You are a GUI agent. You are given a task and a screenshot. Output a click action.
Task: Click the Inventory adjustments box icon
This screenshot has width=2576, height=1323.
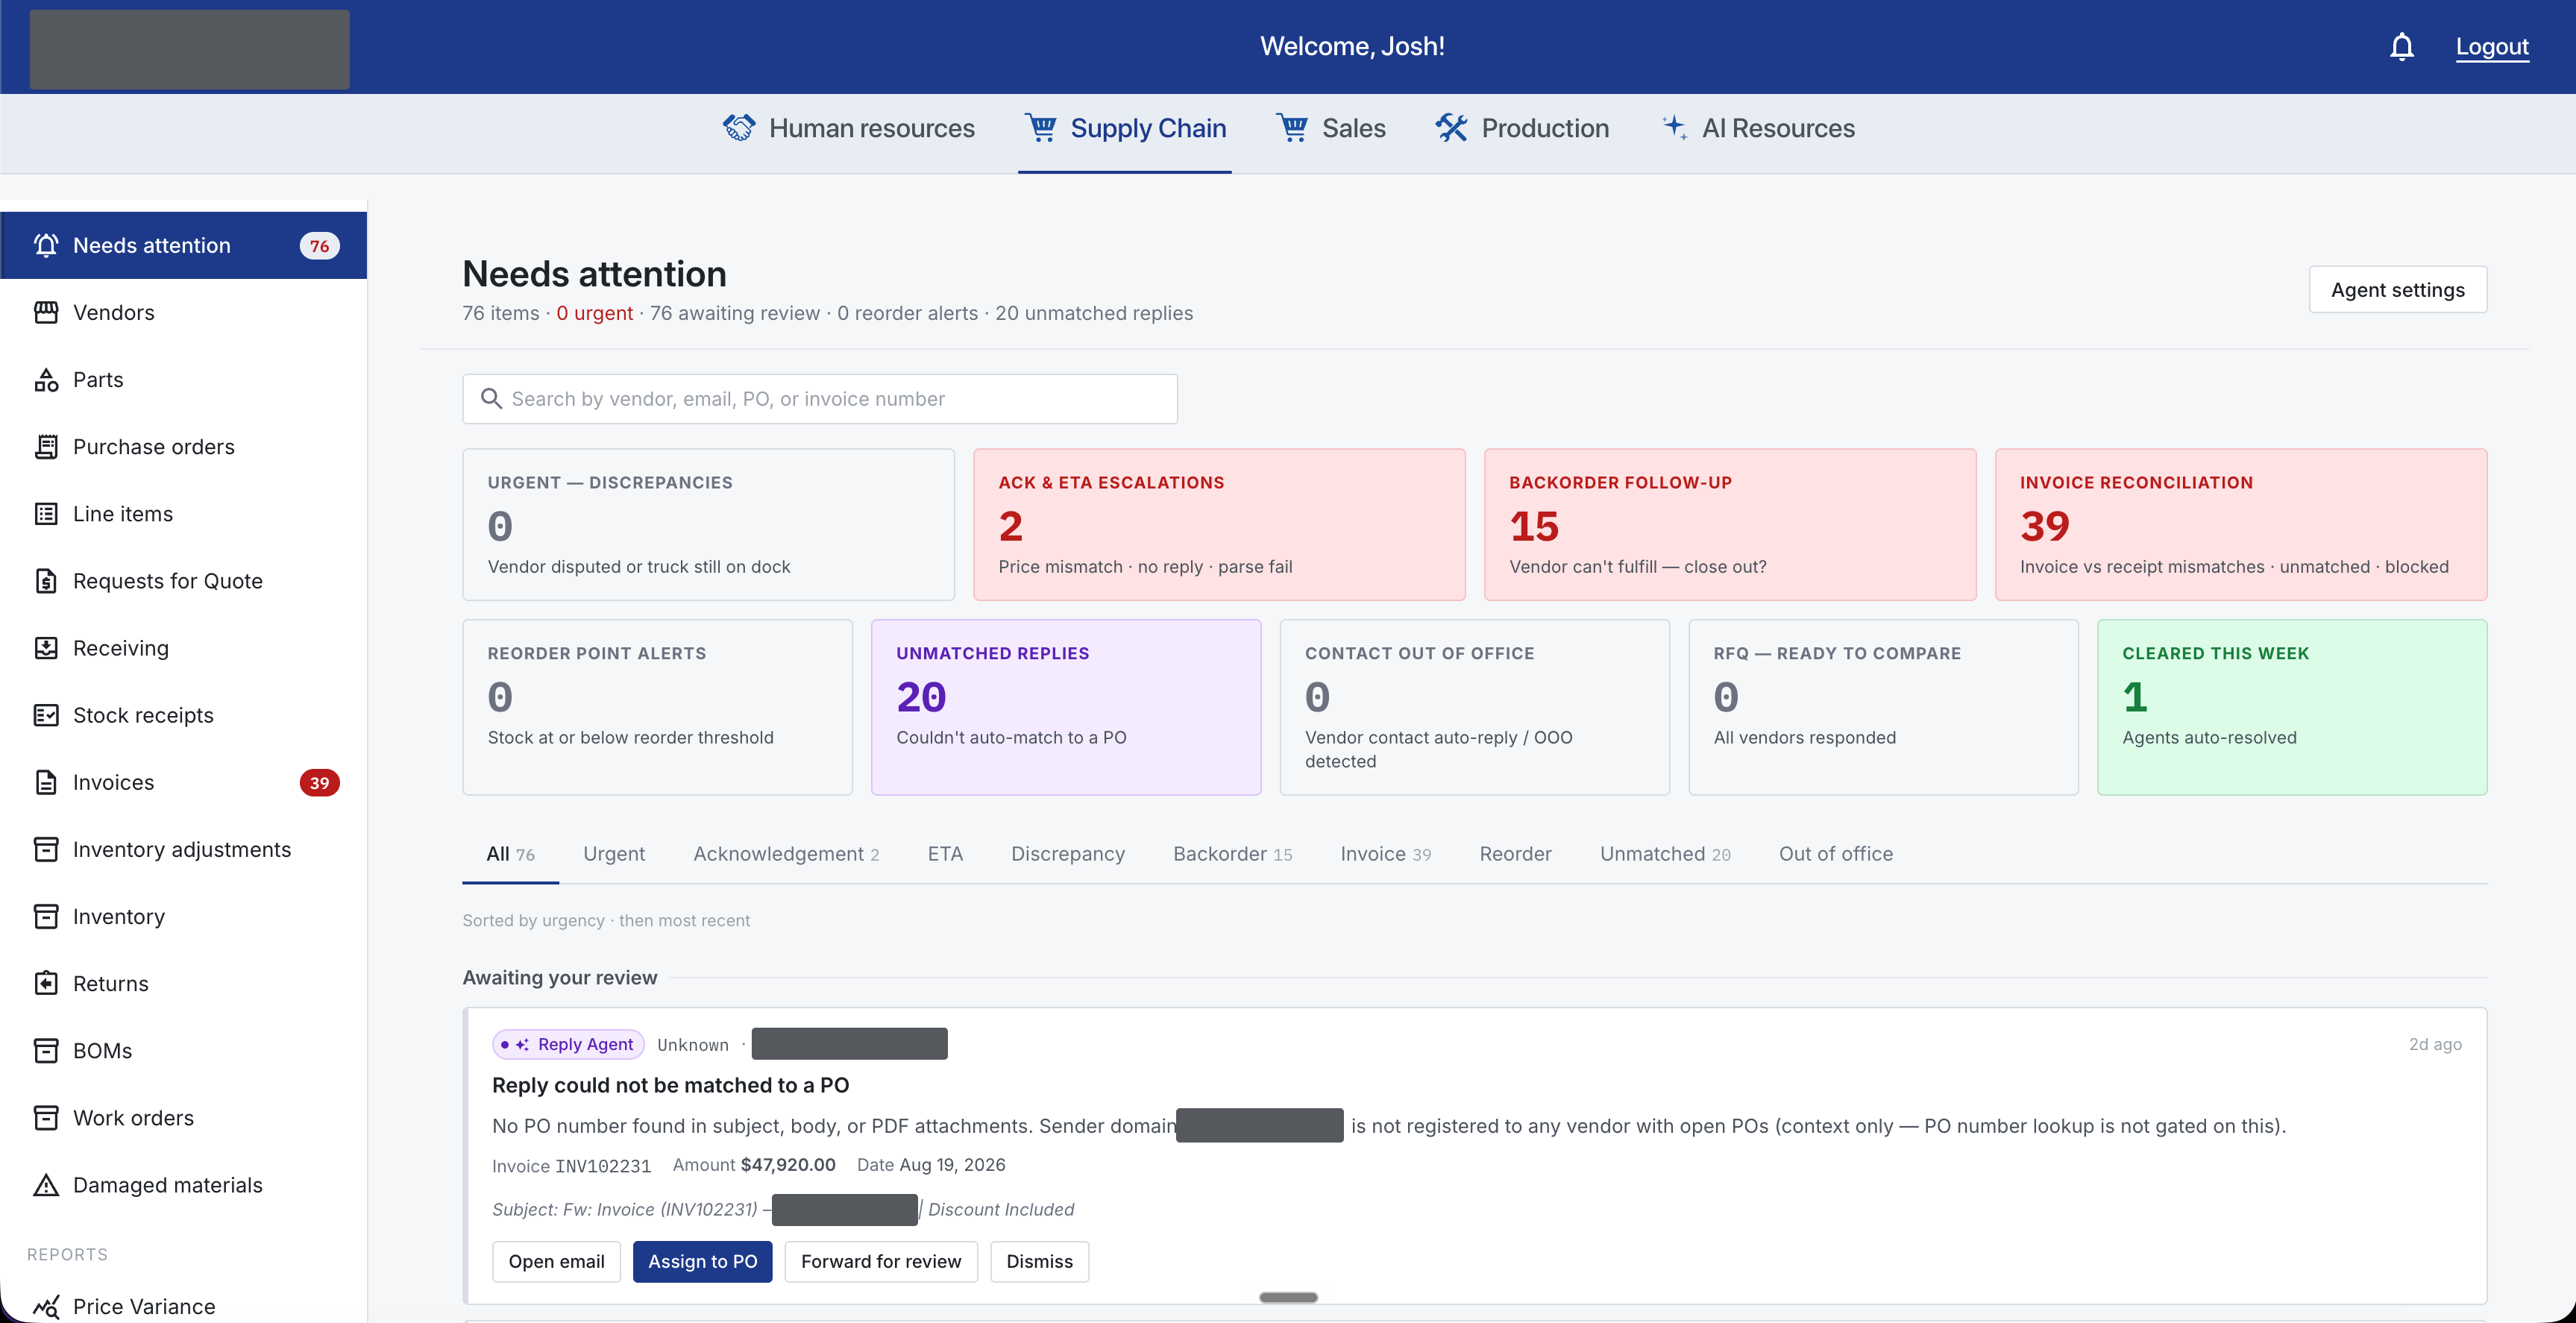46,849
